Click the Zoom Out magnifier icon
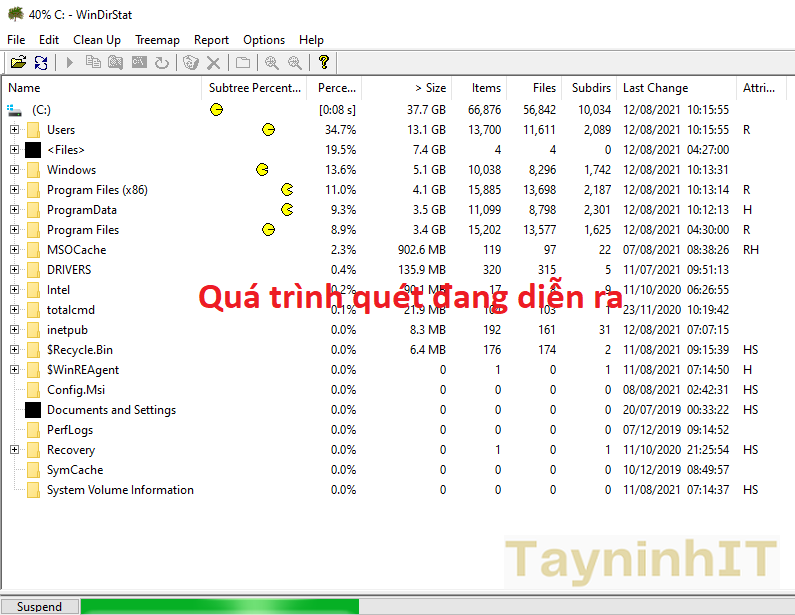Screen dimensions: 795x615 [x=294, y=63]
